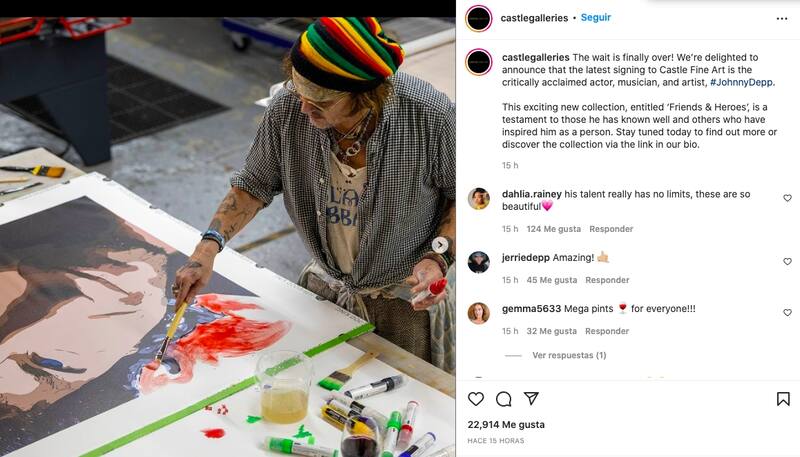The image size is (800, 457).
Task: View 124 Me gusta on dahlia.rainey's comment
Action: (x=553, y=229)
